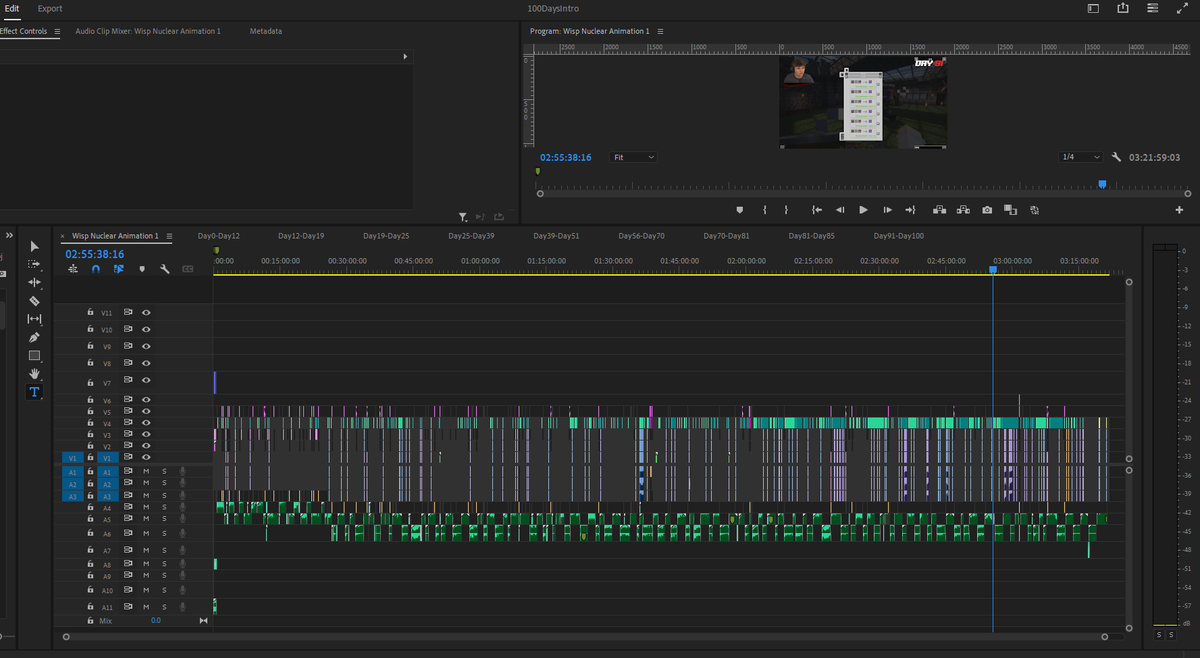Click the full screen video icon
The height and width of the screenshot is (658, 1200).
pos(1184,8)
